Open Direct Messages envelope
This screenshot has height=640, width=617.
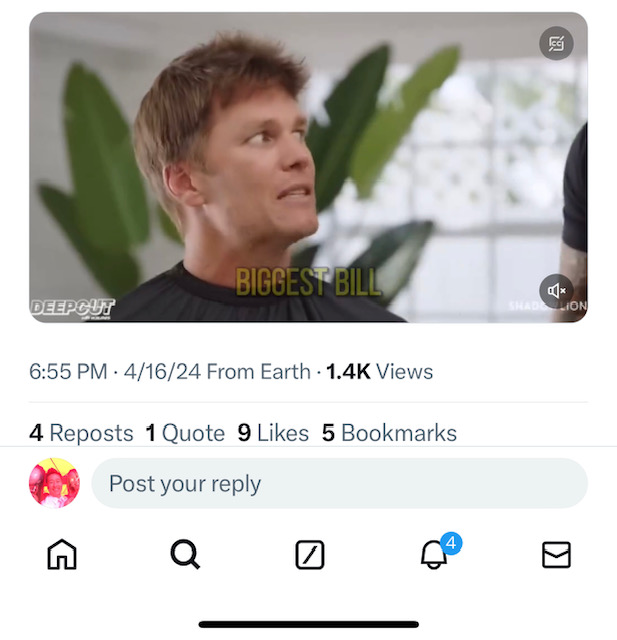tap(556, 555)
